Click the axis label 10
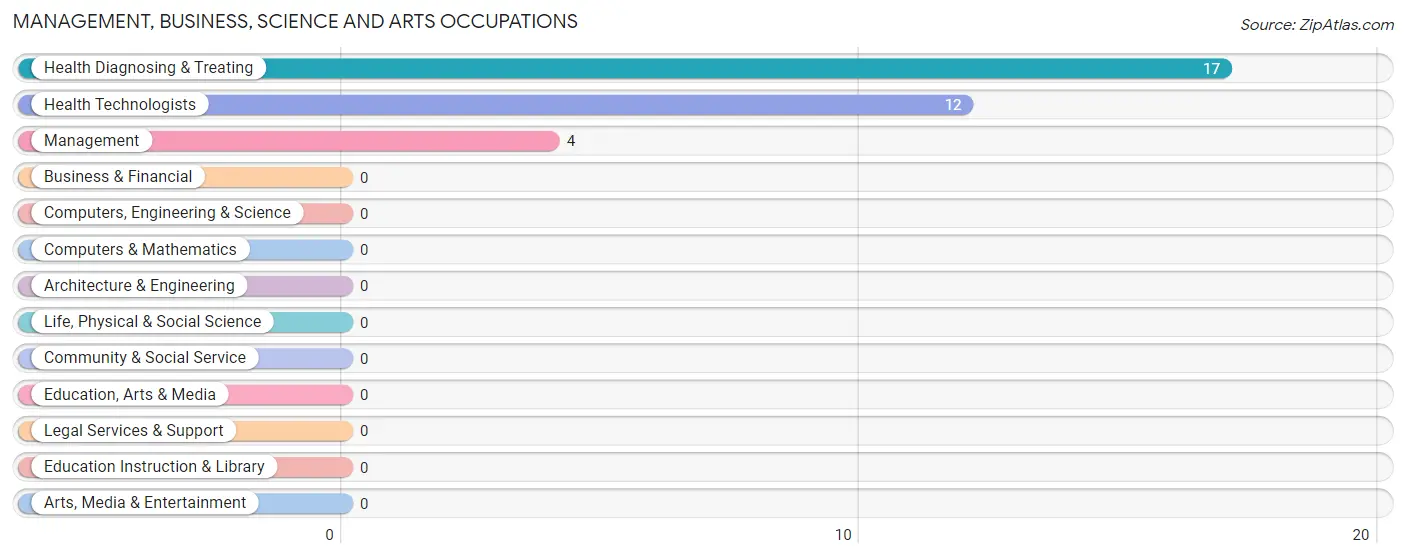Image resolution: width=1406 pixels, height=558 pixels. [844, 535]
